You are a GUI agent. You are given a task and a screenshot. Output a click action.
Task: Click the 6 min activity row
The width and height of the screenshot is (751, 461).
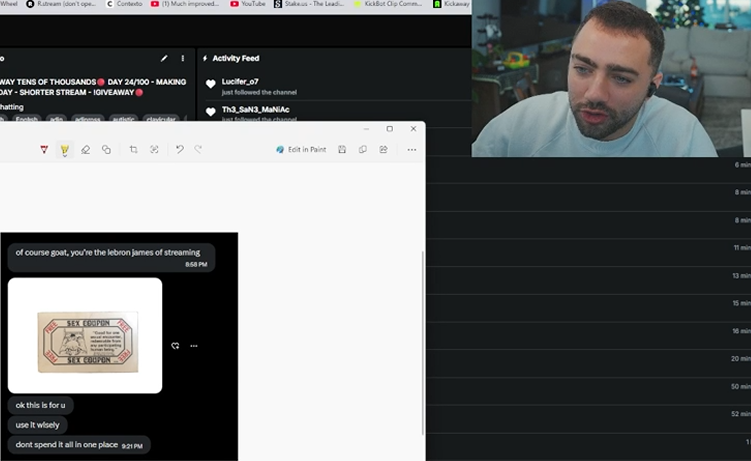(x=588, y=169)
